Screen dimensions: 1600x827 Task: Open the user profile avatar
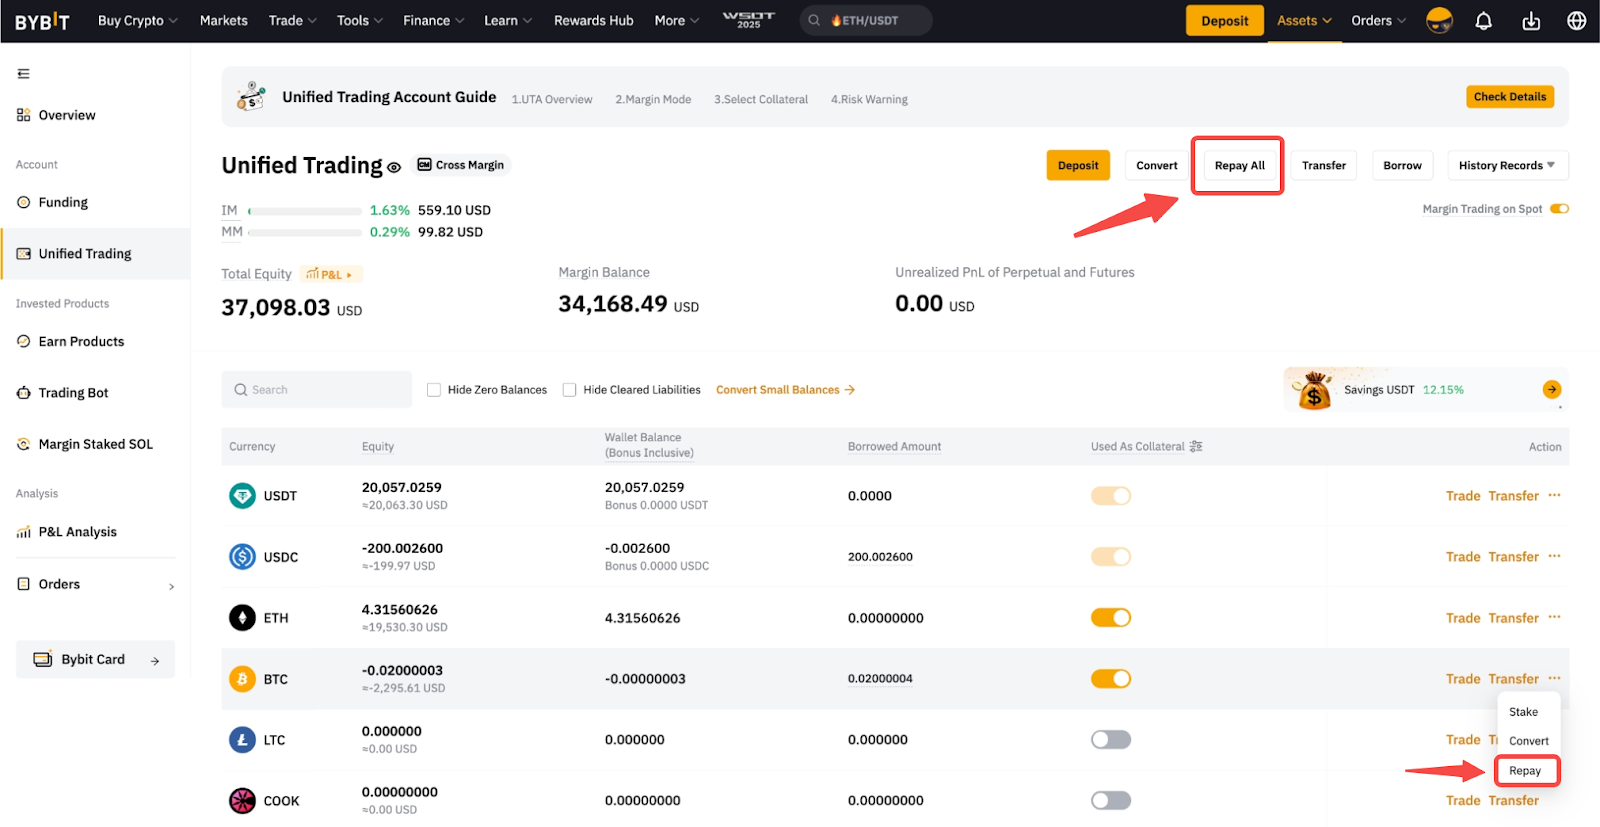(x=1439, y=21)
